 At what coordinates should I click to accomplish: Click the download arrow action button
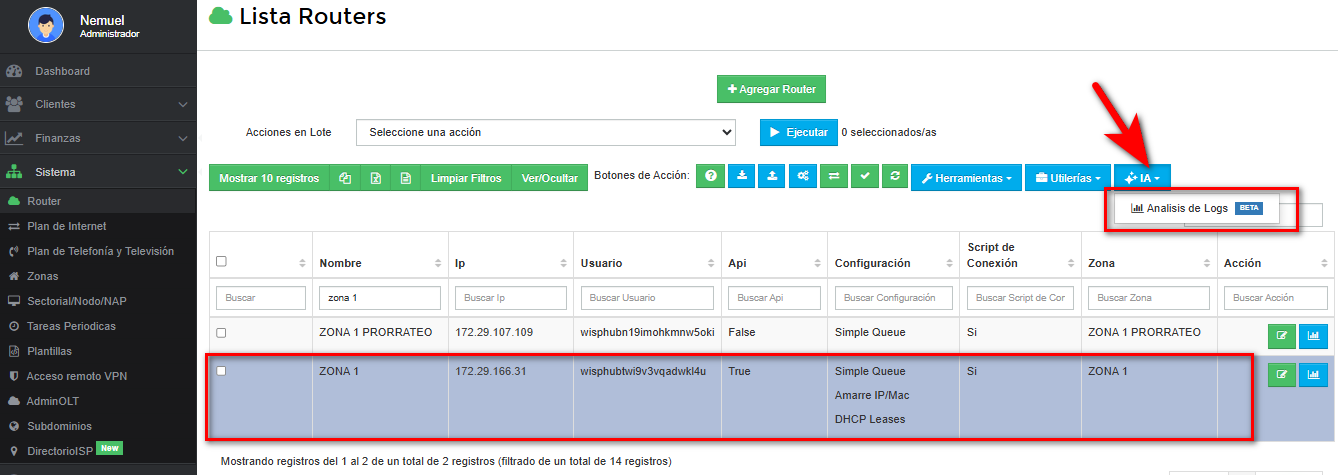pyautogui.click(x=742, y=177)
